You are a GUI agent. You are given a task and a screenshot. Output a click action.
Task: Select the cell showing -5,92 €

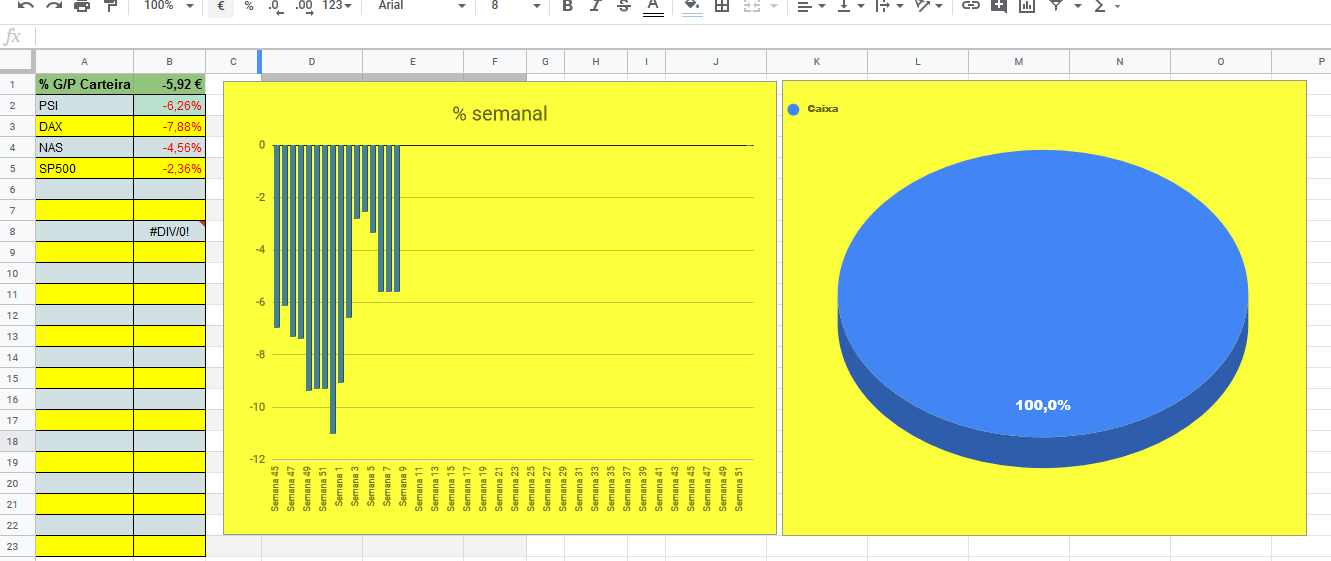[169, 85]
